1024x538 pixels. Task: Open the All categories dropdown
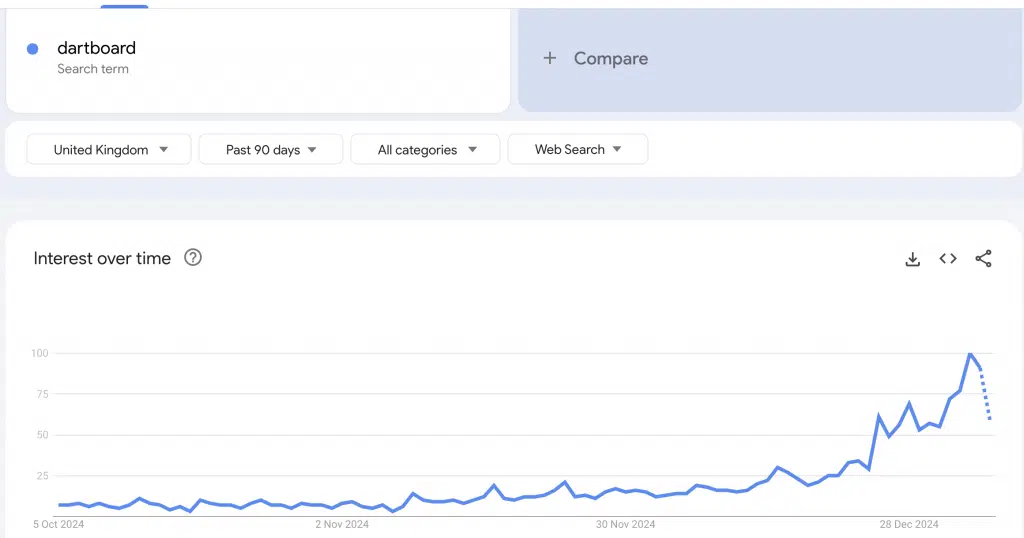[x=426, y=150]
